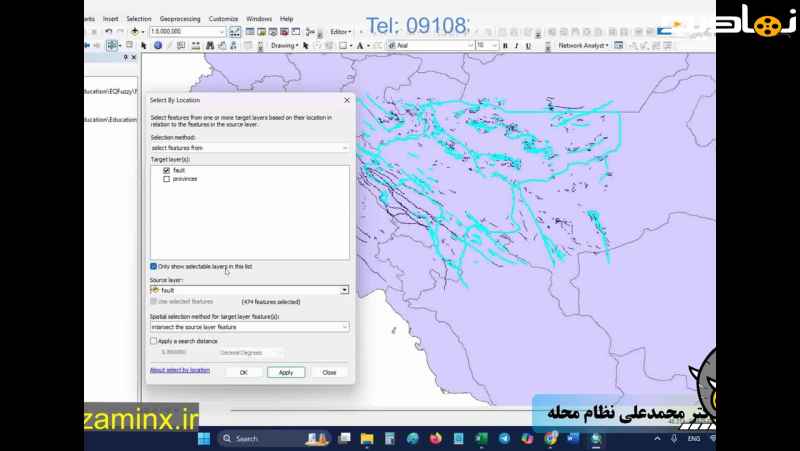The width and height of the screenshot is (800, 451).
Task: Enable Apply a search distance
Action: tap(153, 341)
